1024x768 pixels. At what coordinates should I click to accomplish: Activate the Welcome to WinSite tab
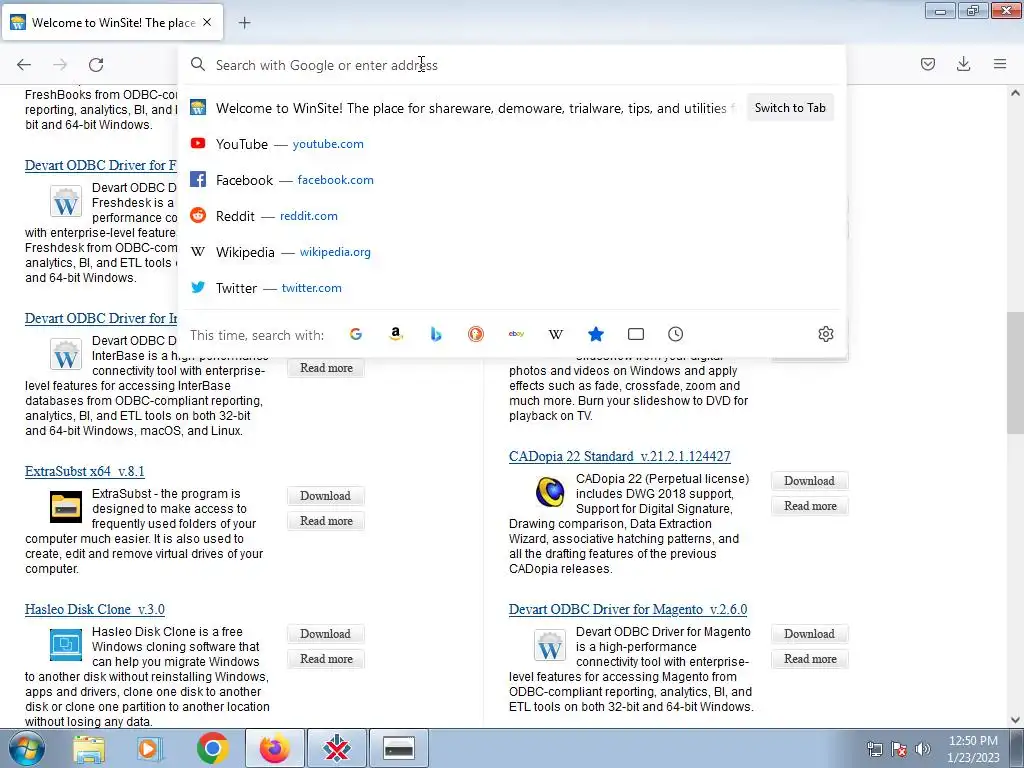coord(112,22)
